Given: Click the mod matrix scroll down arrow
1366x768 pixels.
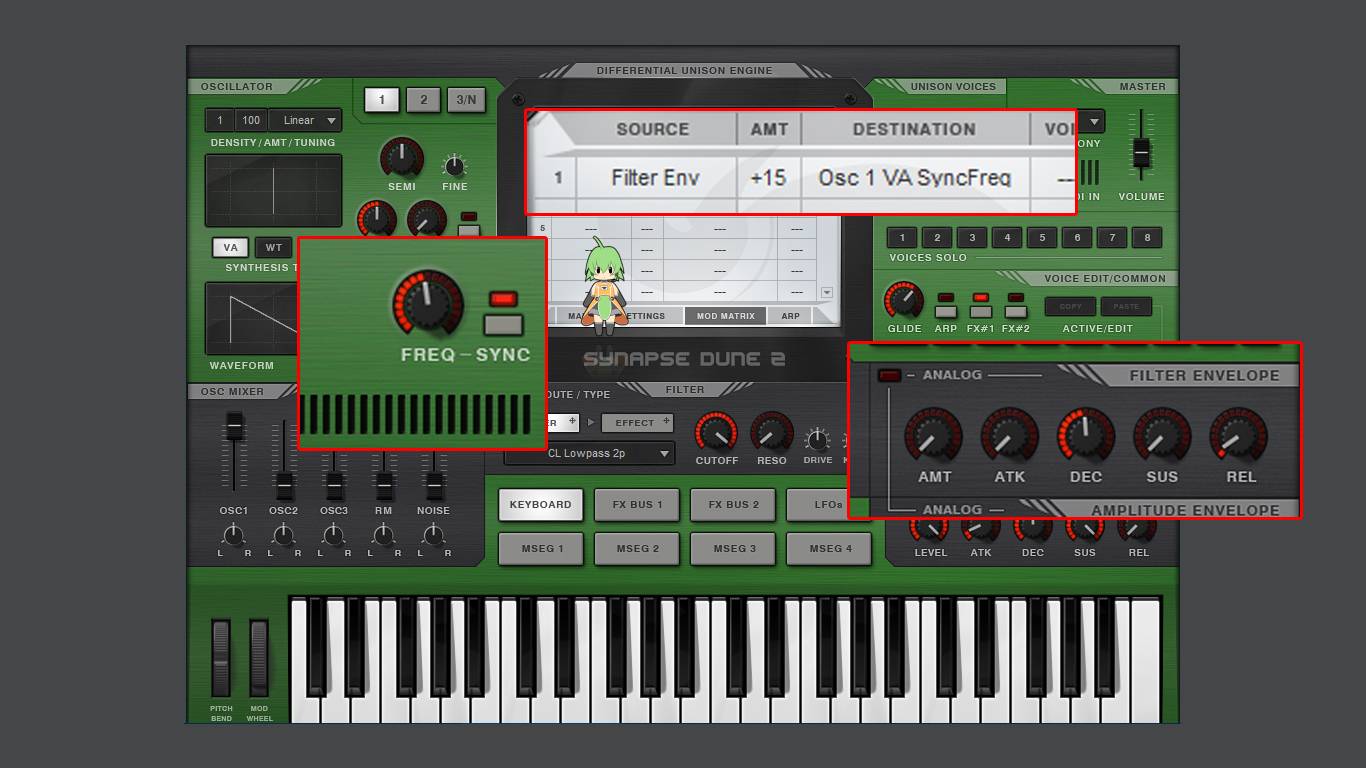Looking at the screenshot, I should (x=827, y=293).
